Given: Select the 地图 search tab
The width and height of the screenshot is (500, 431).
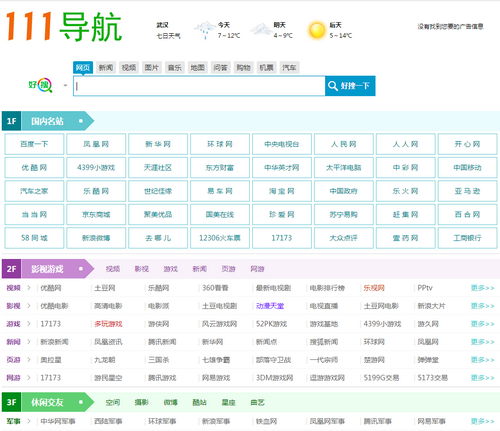Looking at the screenshot, I should 197,68.
